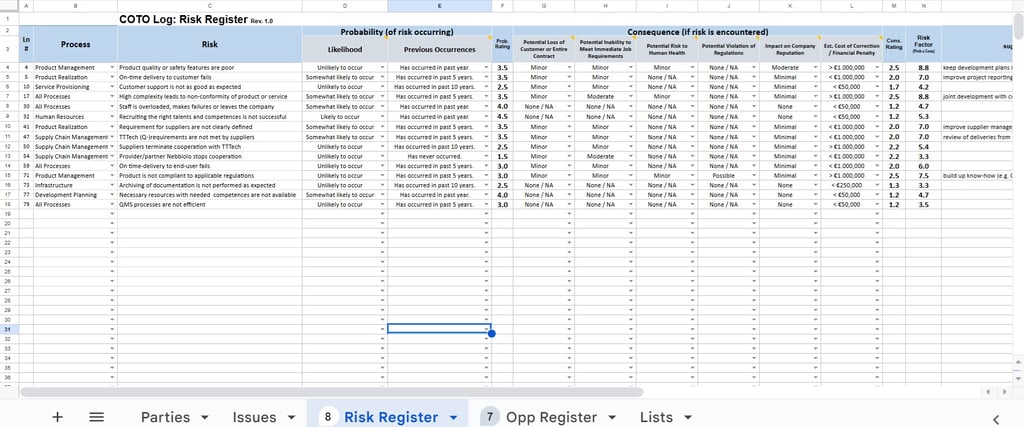The image size is (1024, 427).
Task: Open the Risk Register tab dropdown arrow
Action: pos(453,417)
